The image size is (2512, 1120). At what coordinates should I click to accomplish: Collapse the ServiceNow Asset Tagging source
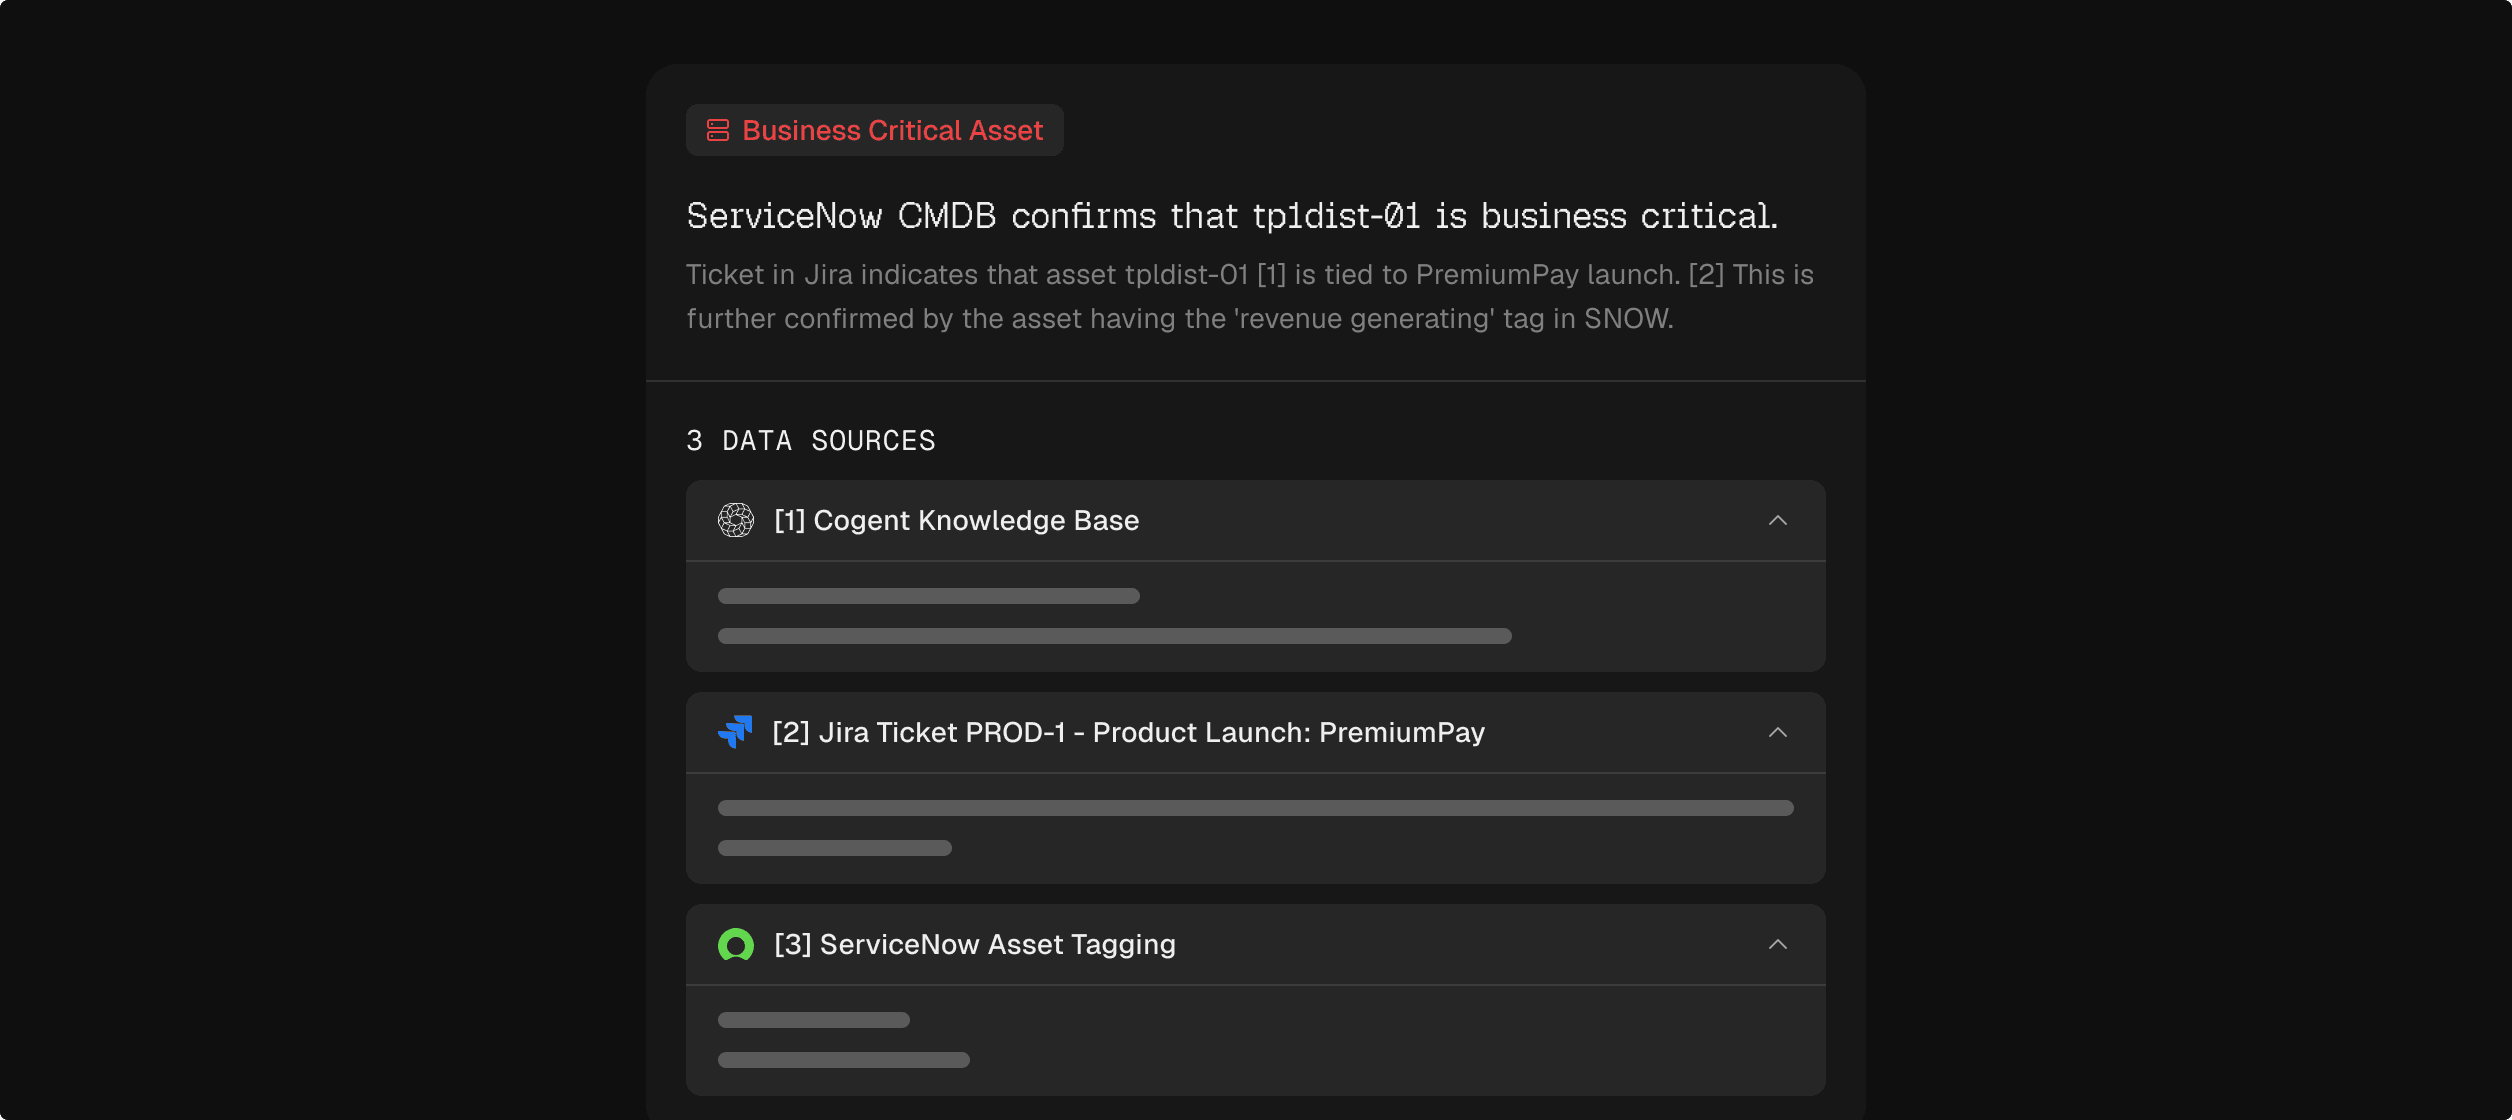[1777, 944]
